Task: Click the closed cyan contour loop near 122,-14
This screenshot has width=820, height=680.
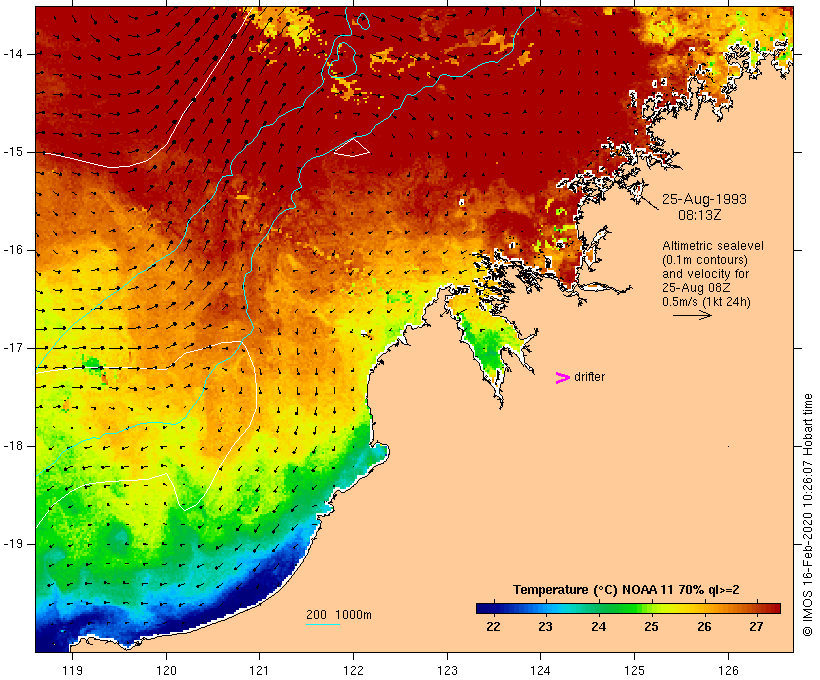Action: 343,60
